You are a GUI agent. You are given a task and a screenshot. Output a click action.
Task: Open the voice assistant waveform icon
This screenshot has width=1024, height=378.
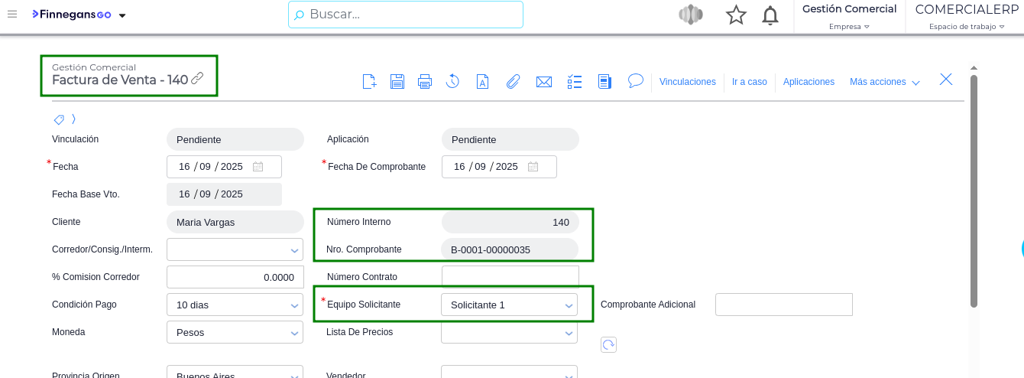point(690,14)
